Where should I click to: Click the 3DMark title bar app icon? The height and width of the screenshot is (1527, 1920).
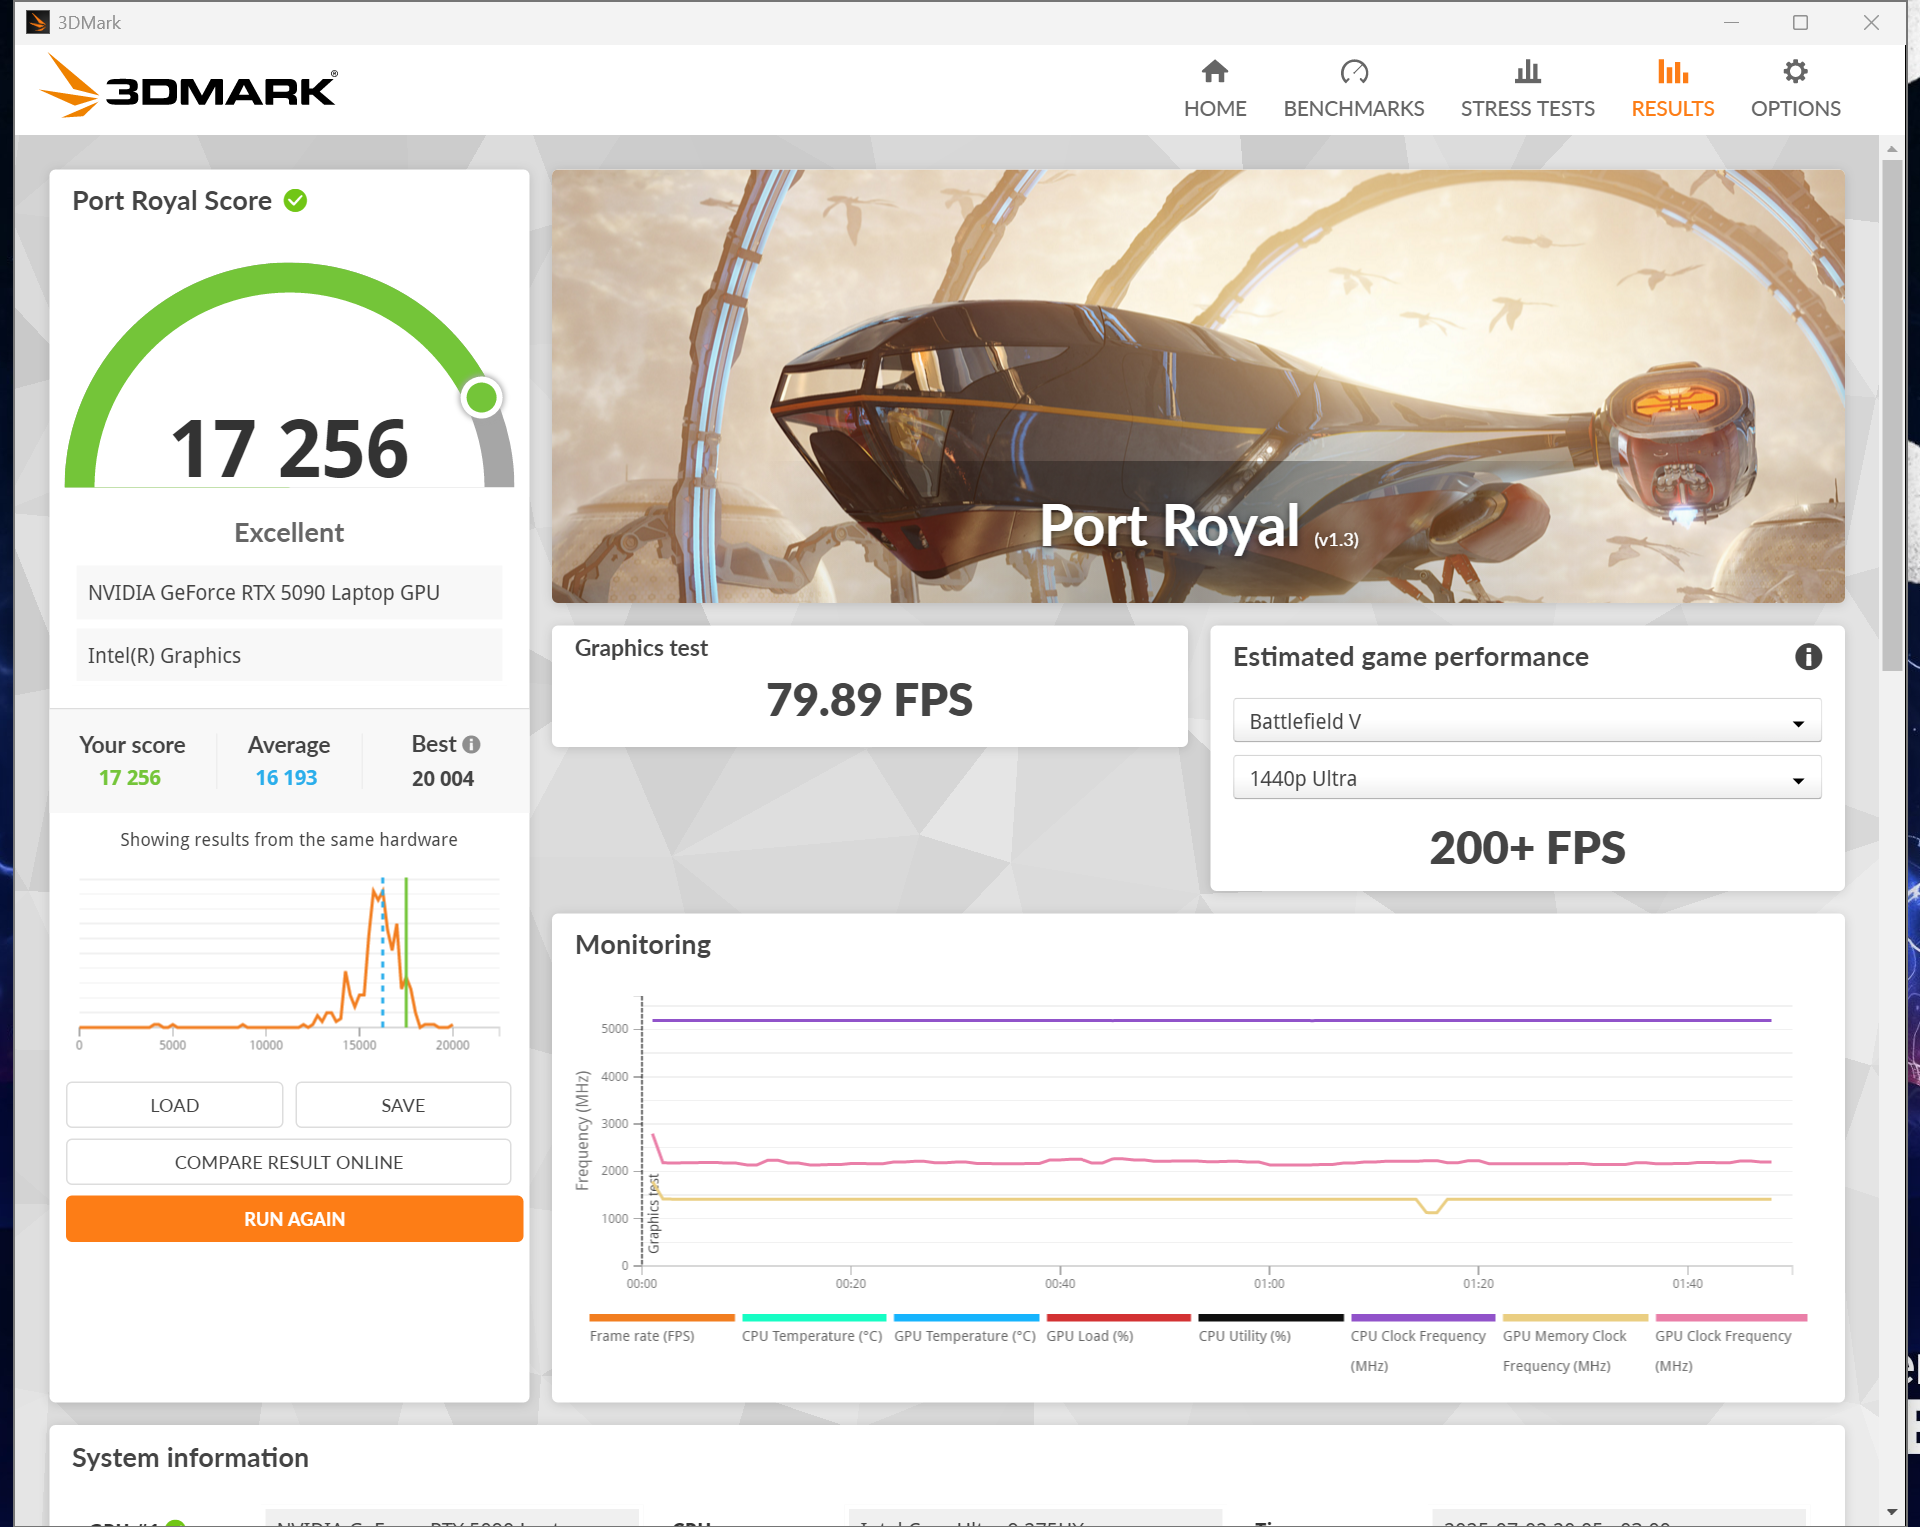tap(37, 22)
